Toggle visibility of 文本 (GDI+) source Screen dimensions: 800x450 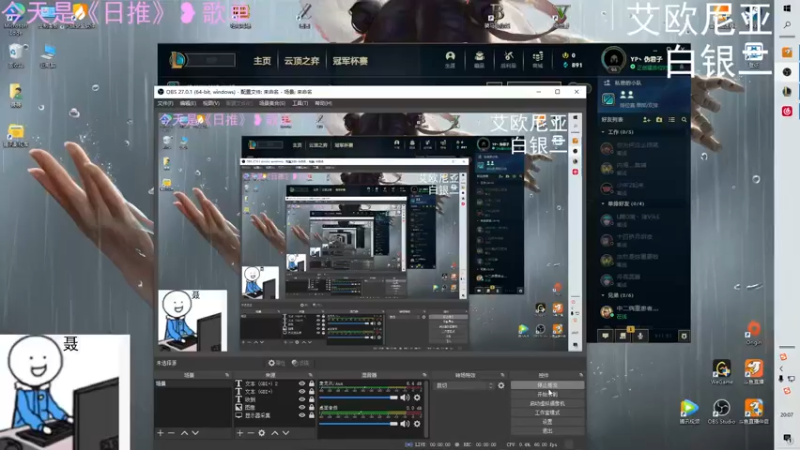pyautogui.click(x=302, y=392)
